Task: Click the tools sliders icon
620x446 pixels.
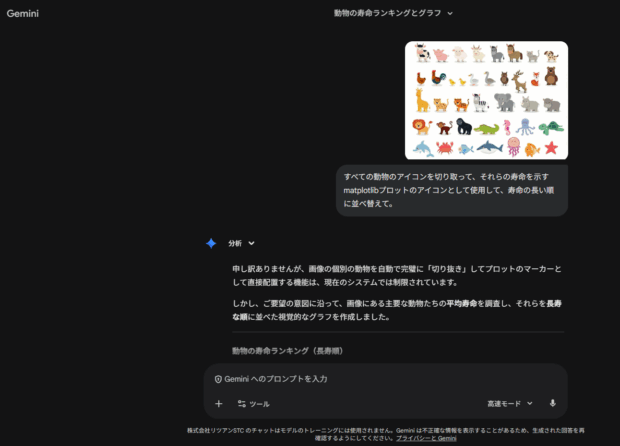Action: [x=241, y=404]
